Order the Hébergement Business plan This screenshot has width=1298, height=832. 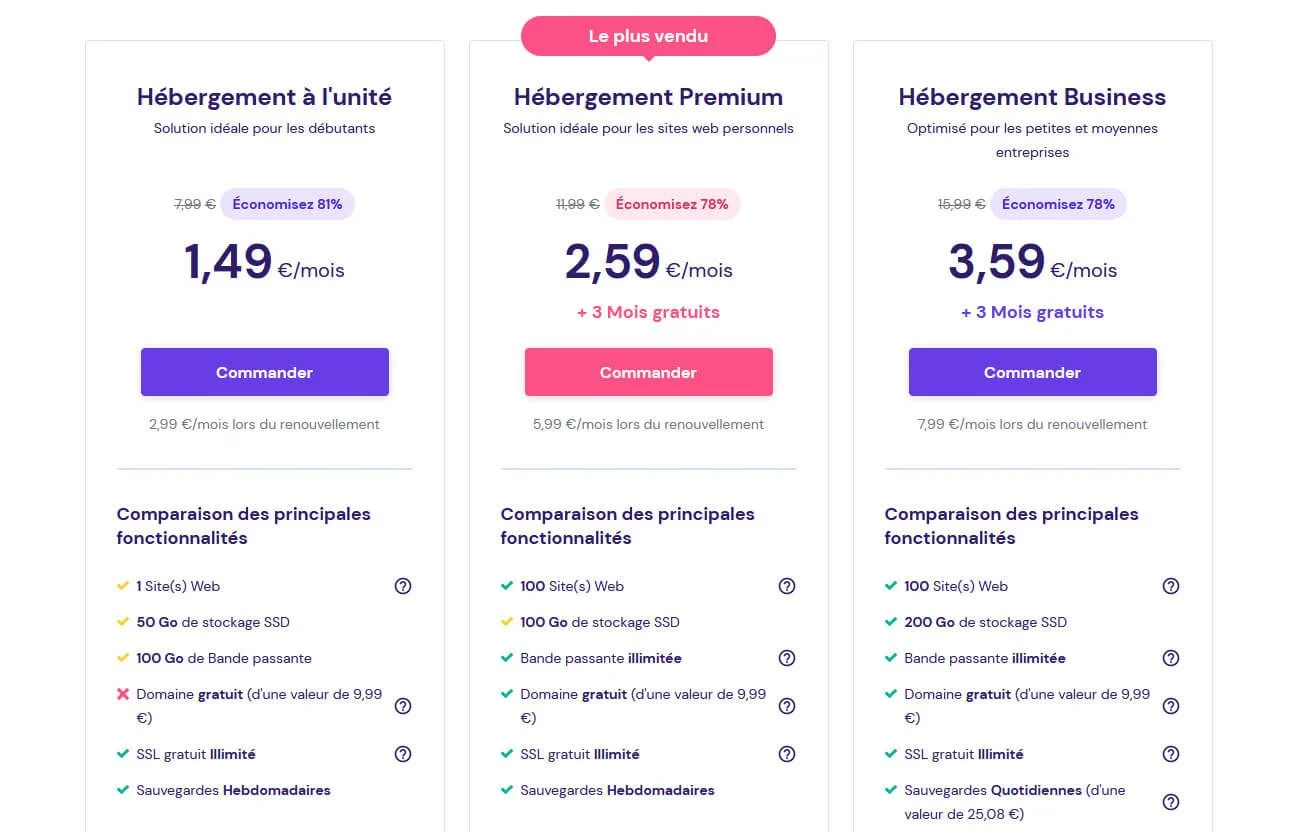pos(1033,372)
